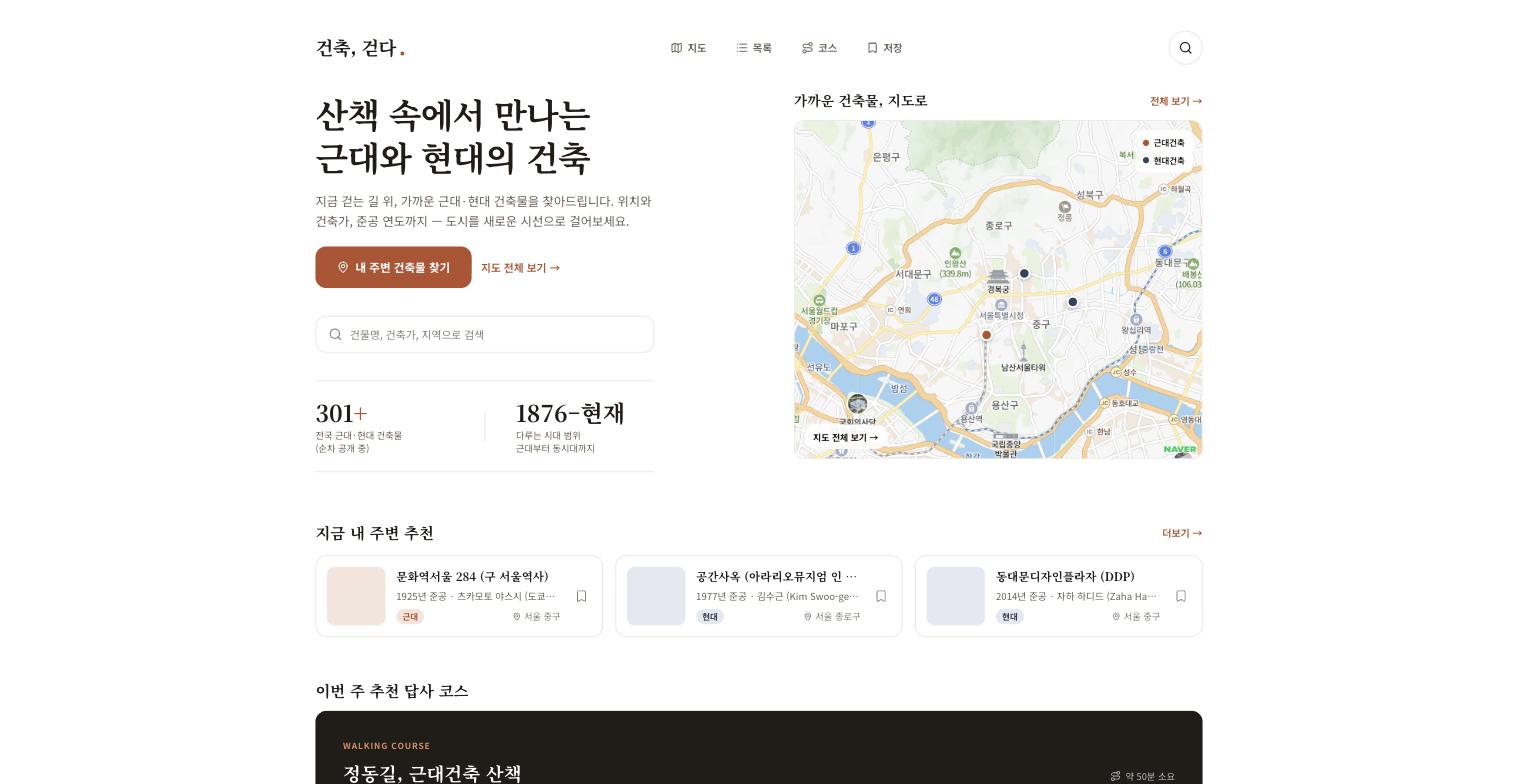Click the 건축, 걷다 logo
Viewport: 1518px width, 784px height.
click(360, 48)
